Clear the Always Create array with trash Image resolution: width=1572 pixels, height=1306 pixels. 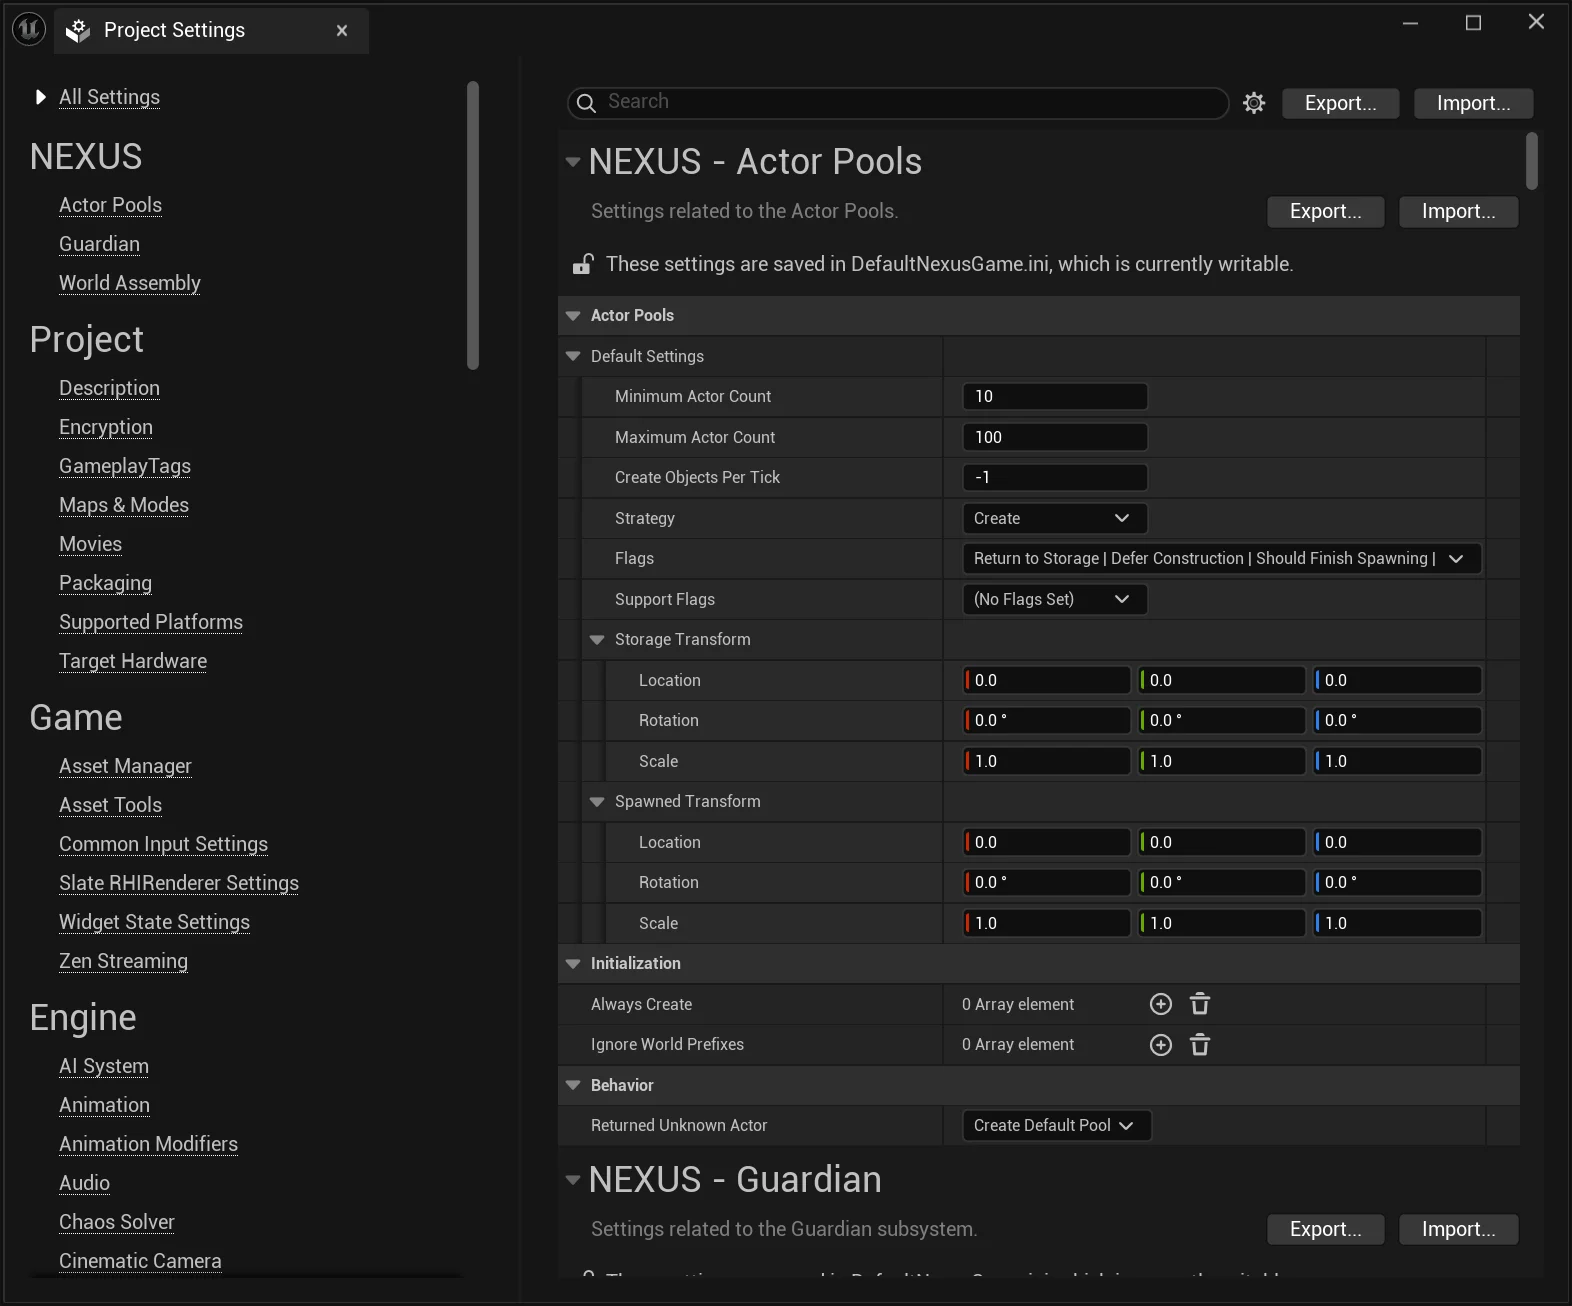pyautogui.click(x=1200, y=1004)
